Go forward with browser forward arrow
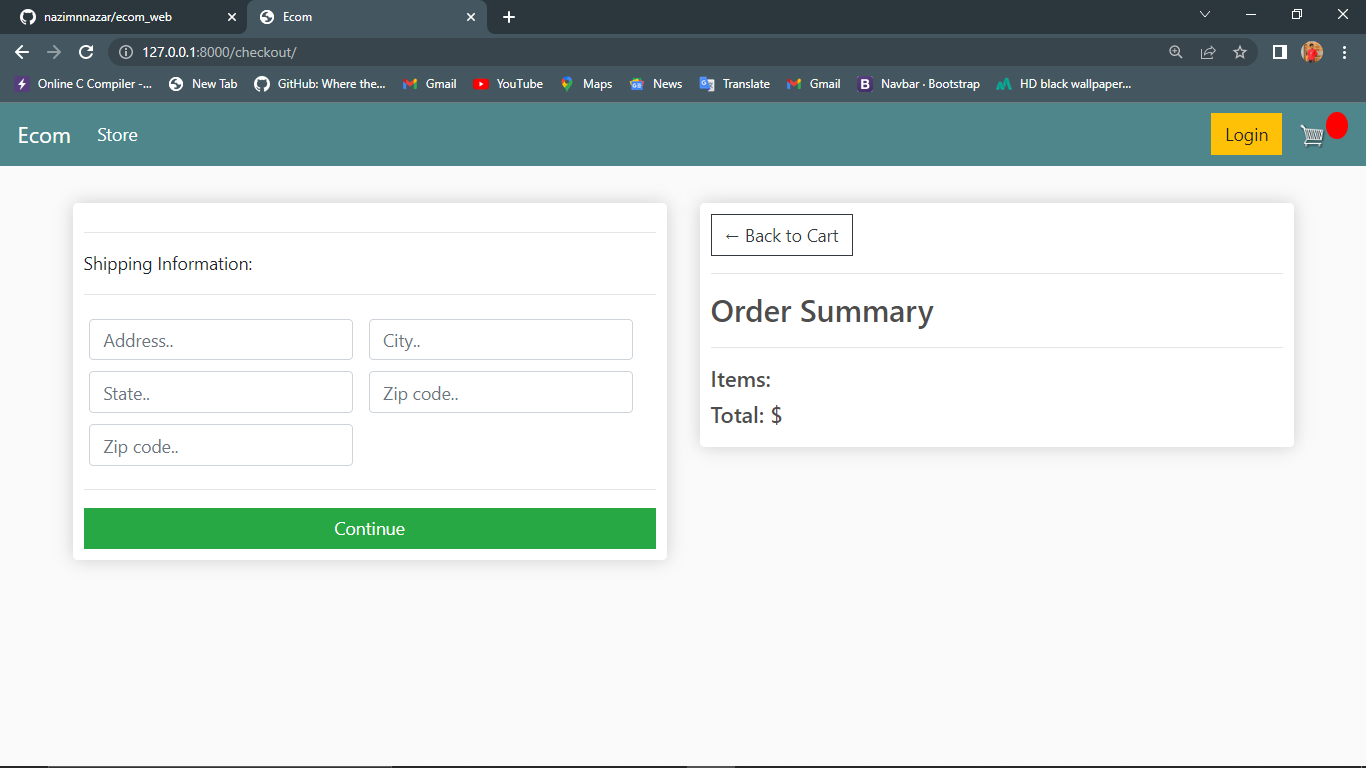 click(x=54, y=52)
